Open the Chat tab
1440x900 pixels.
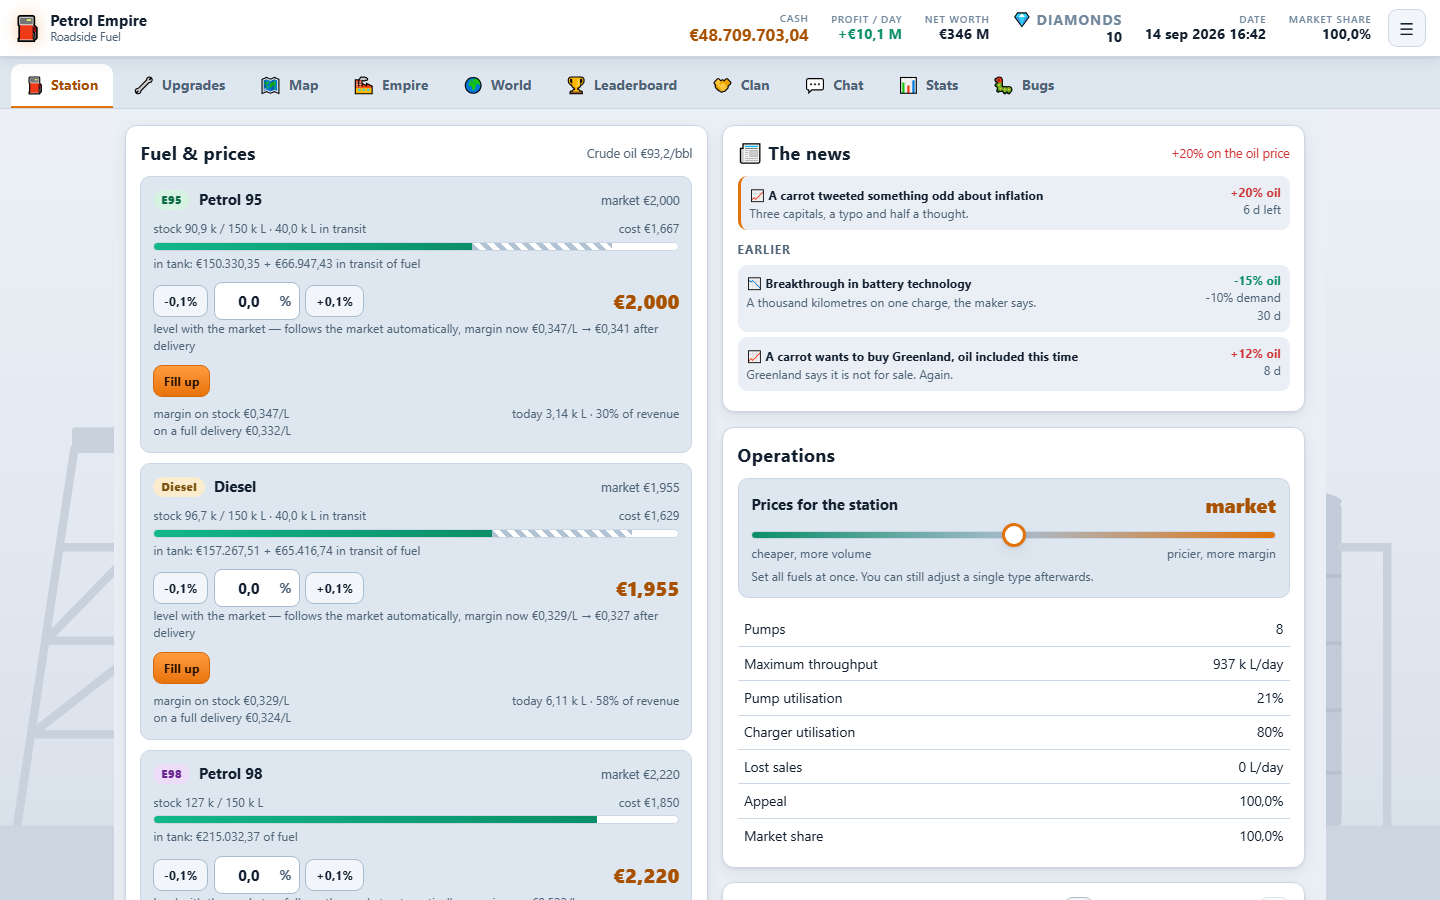(x=834, y=86)
